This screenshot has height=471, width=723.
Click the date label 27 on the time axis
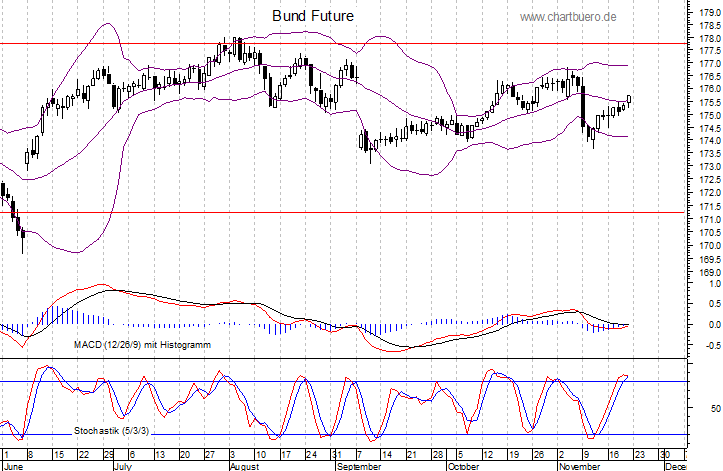click(210, 455)
